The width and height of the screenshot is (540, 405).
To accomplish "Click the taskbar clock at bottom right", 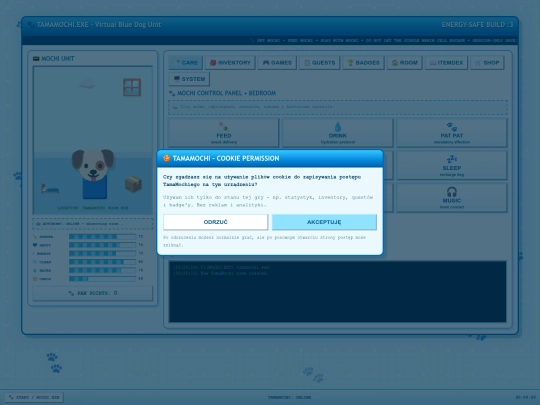I will [527, 397].
